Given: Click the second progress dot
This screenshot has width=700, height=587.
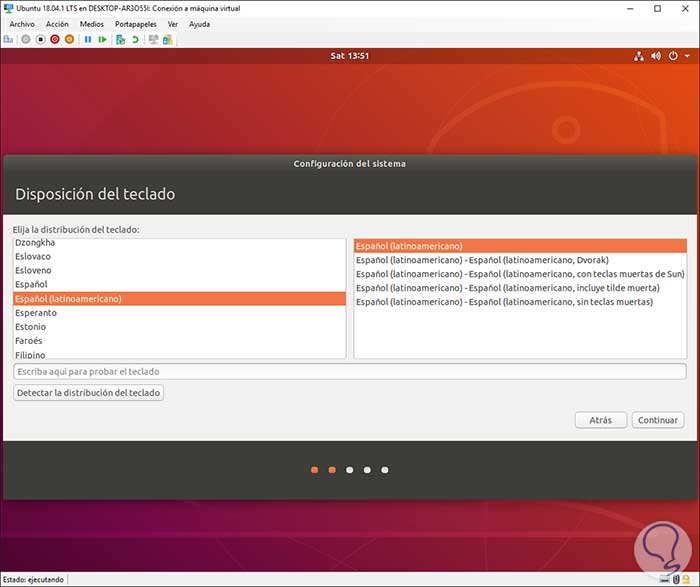Looking at the screenshot, I should point(332,470).
